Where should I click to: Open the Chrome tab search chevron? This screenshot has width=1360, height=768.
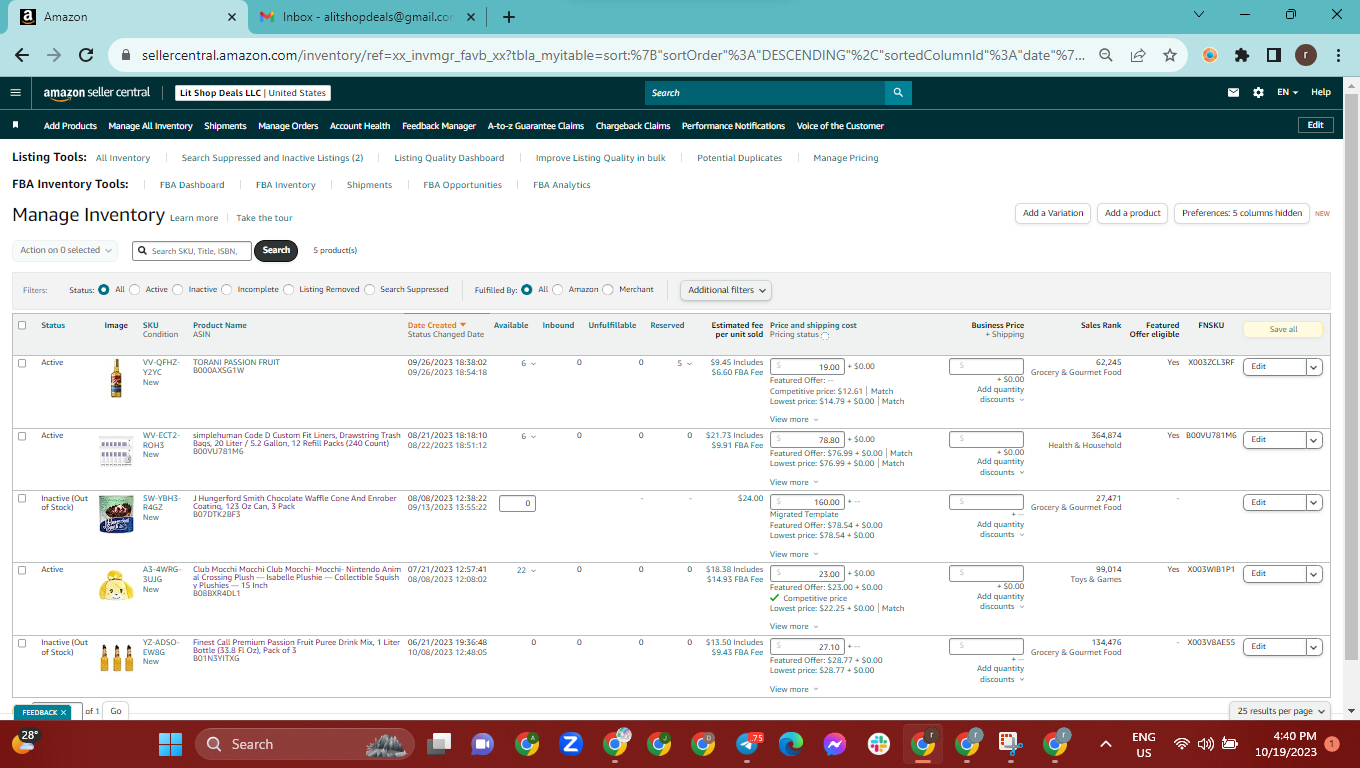1199,15
